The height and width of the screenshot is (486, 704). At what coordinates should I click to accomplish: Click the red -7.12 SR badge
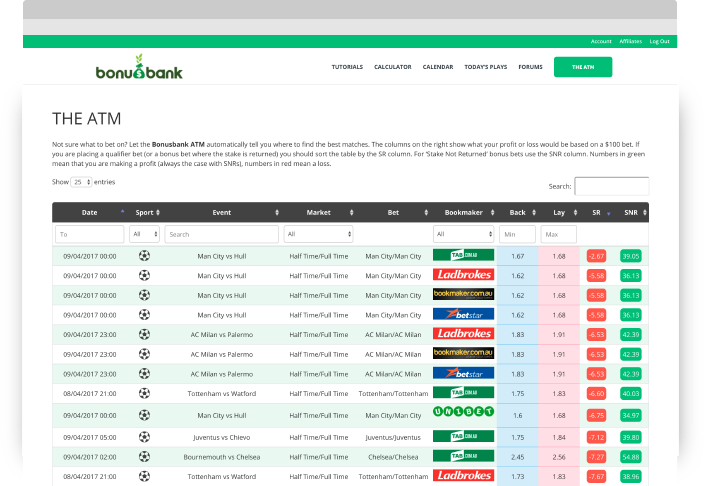click(x=596, y=437)
